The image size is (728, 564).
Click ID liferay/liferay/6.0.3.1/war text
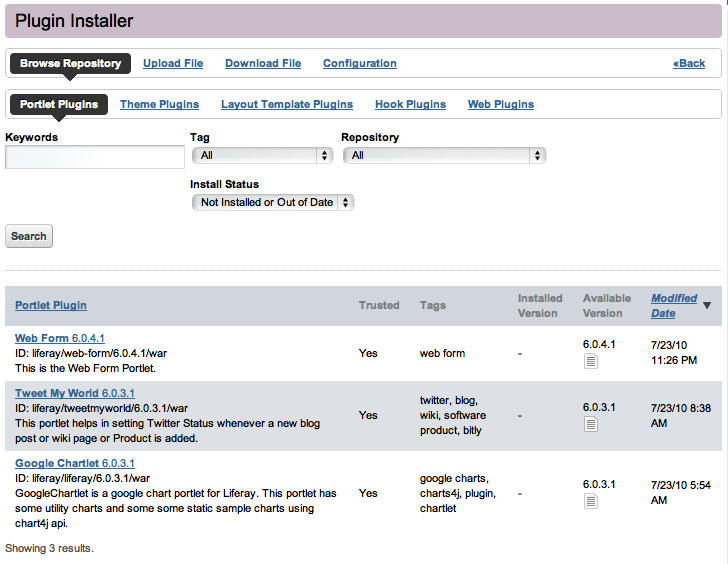tap(83, 478)
